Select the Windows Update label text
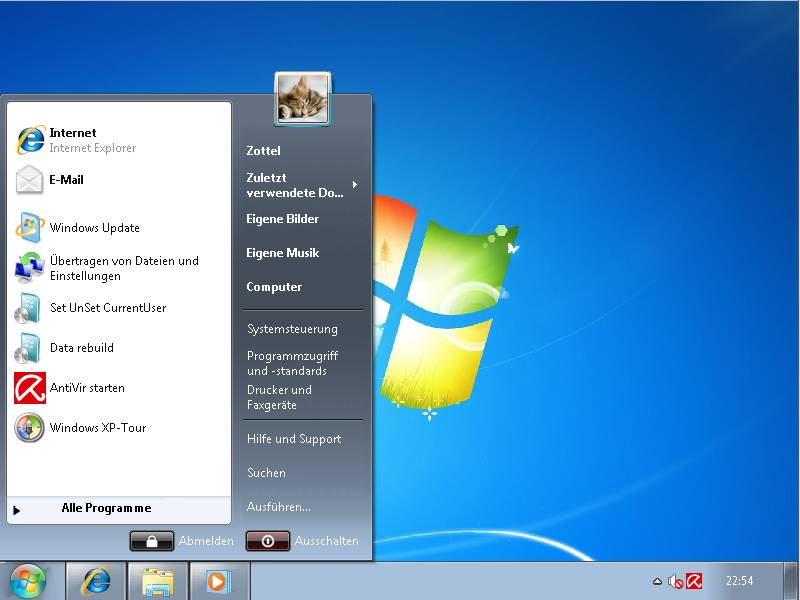This screenshot has height=600, width=800. (x=94, y=228)
